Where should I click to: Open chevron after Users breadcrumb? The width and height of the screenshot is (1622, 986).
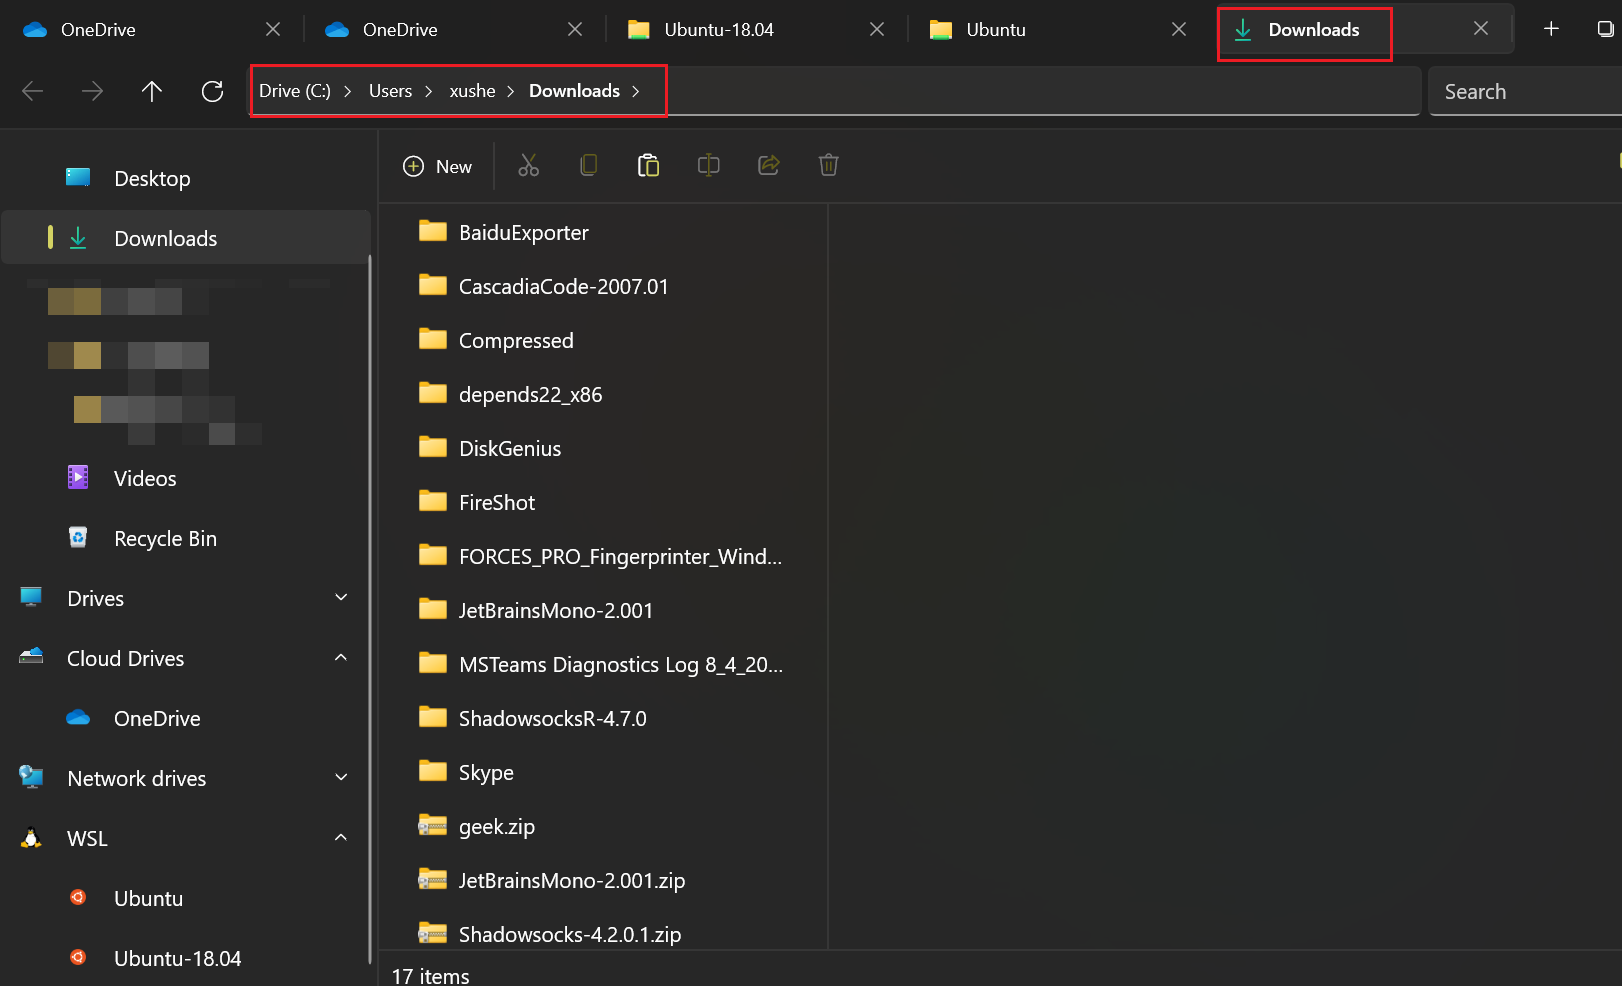coord(429,91)
